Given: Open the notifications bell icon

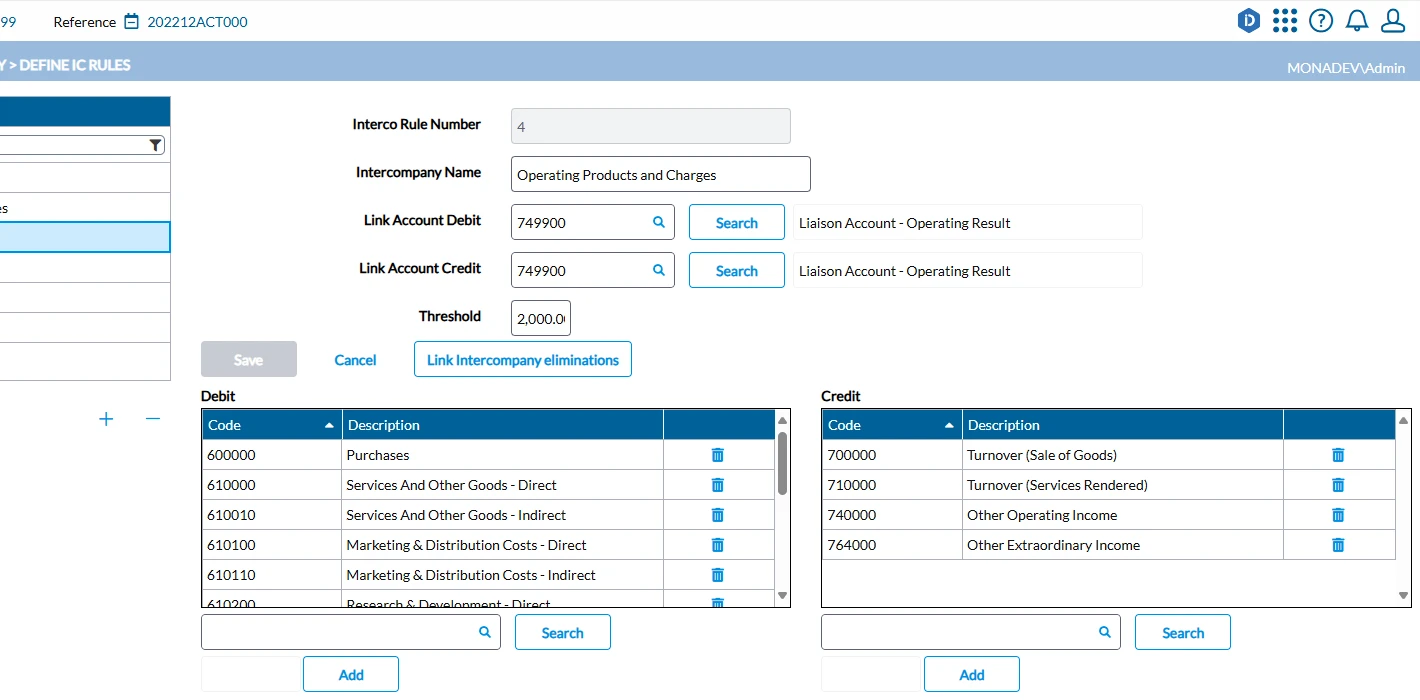Looking at the screenshot, I should (x=1357, y=20).
